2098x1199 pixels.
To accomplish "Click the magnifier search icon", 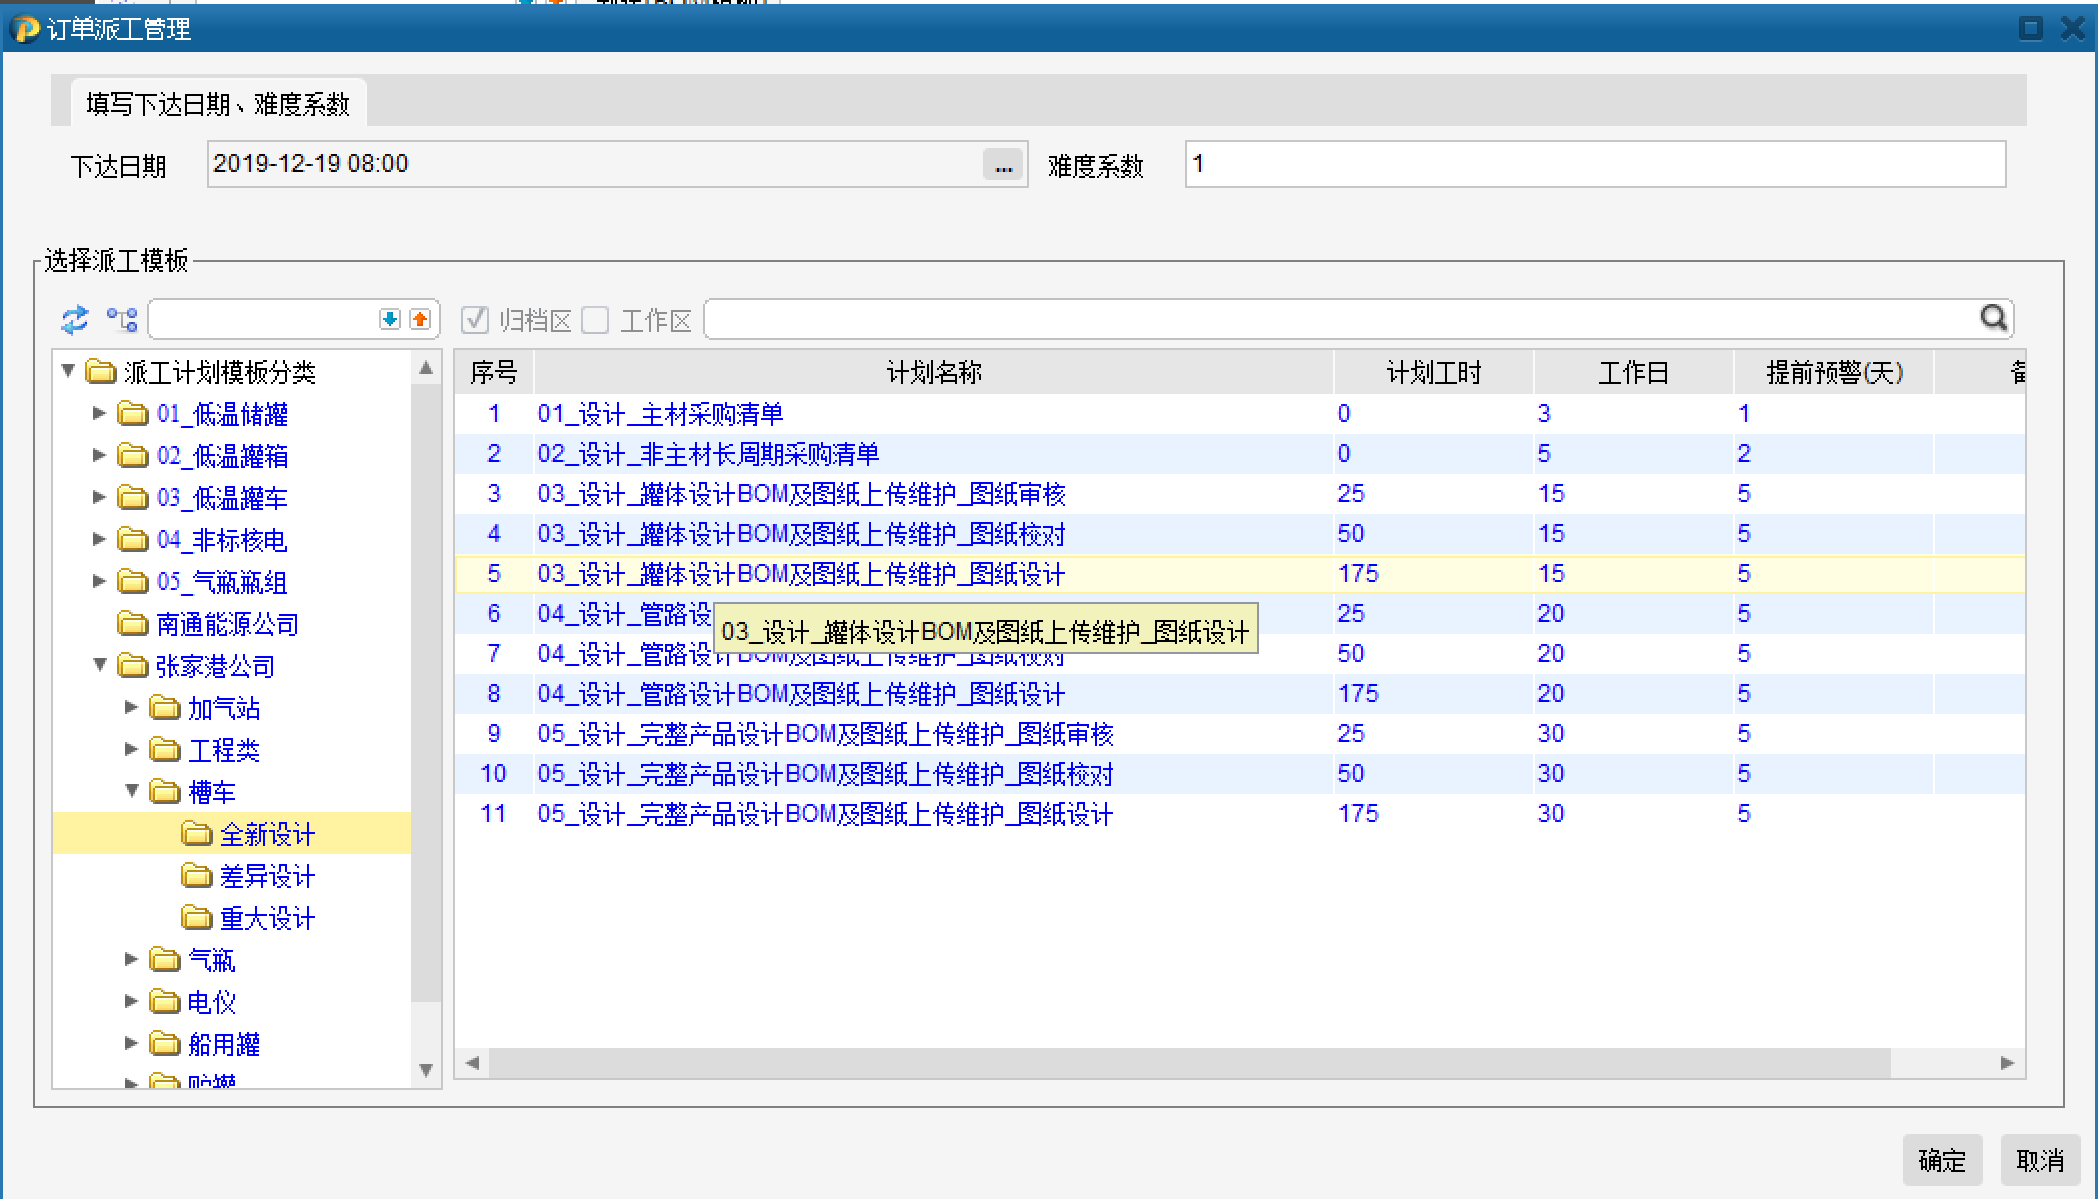I will coord(1993,318).
